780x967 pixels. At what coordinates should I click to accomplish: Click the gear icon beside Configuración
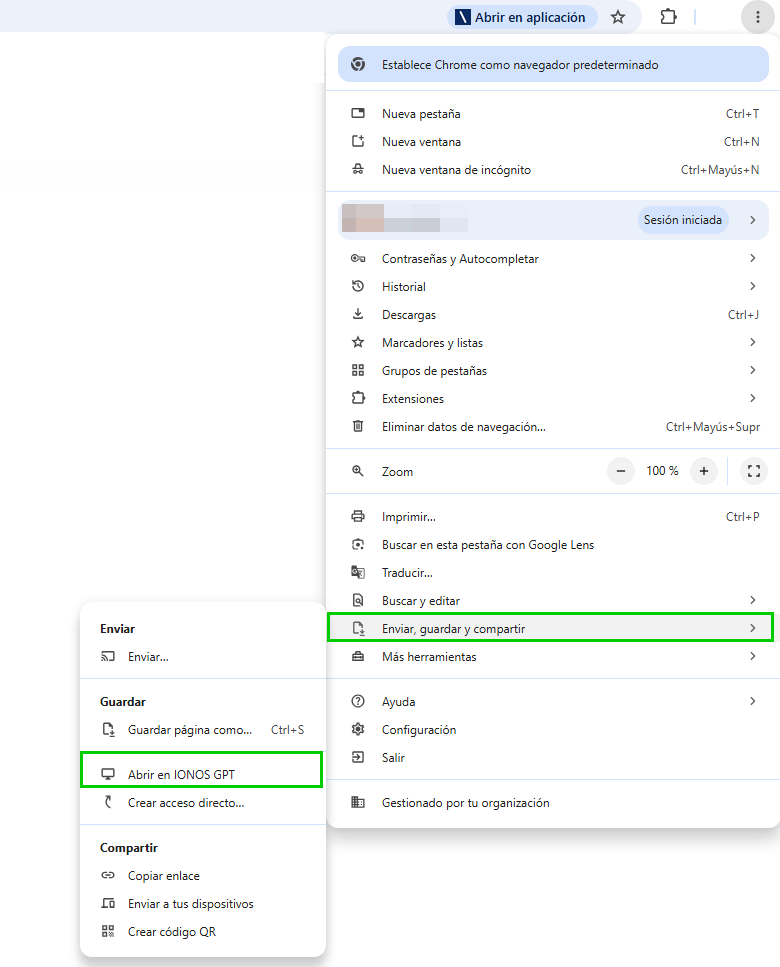(358, 730)
